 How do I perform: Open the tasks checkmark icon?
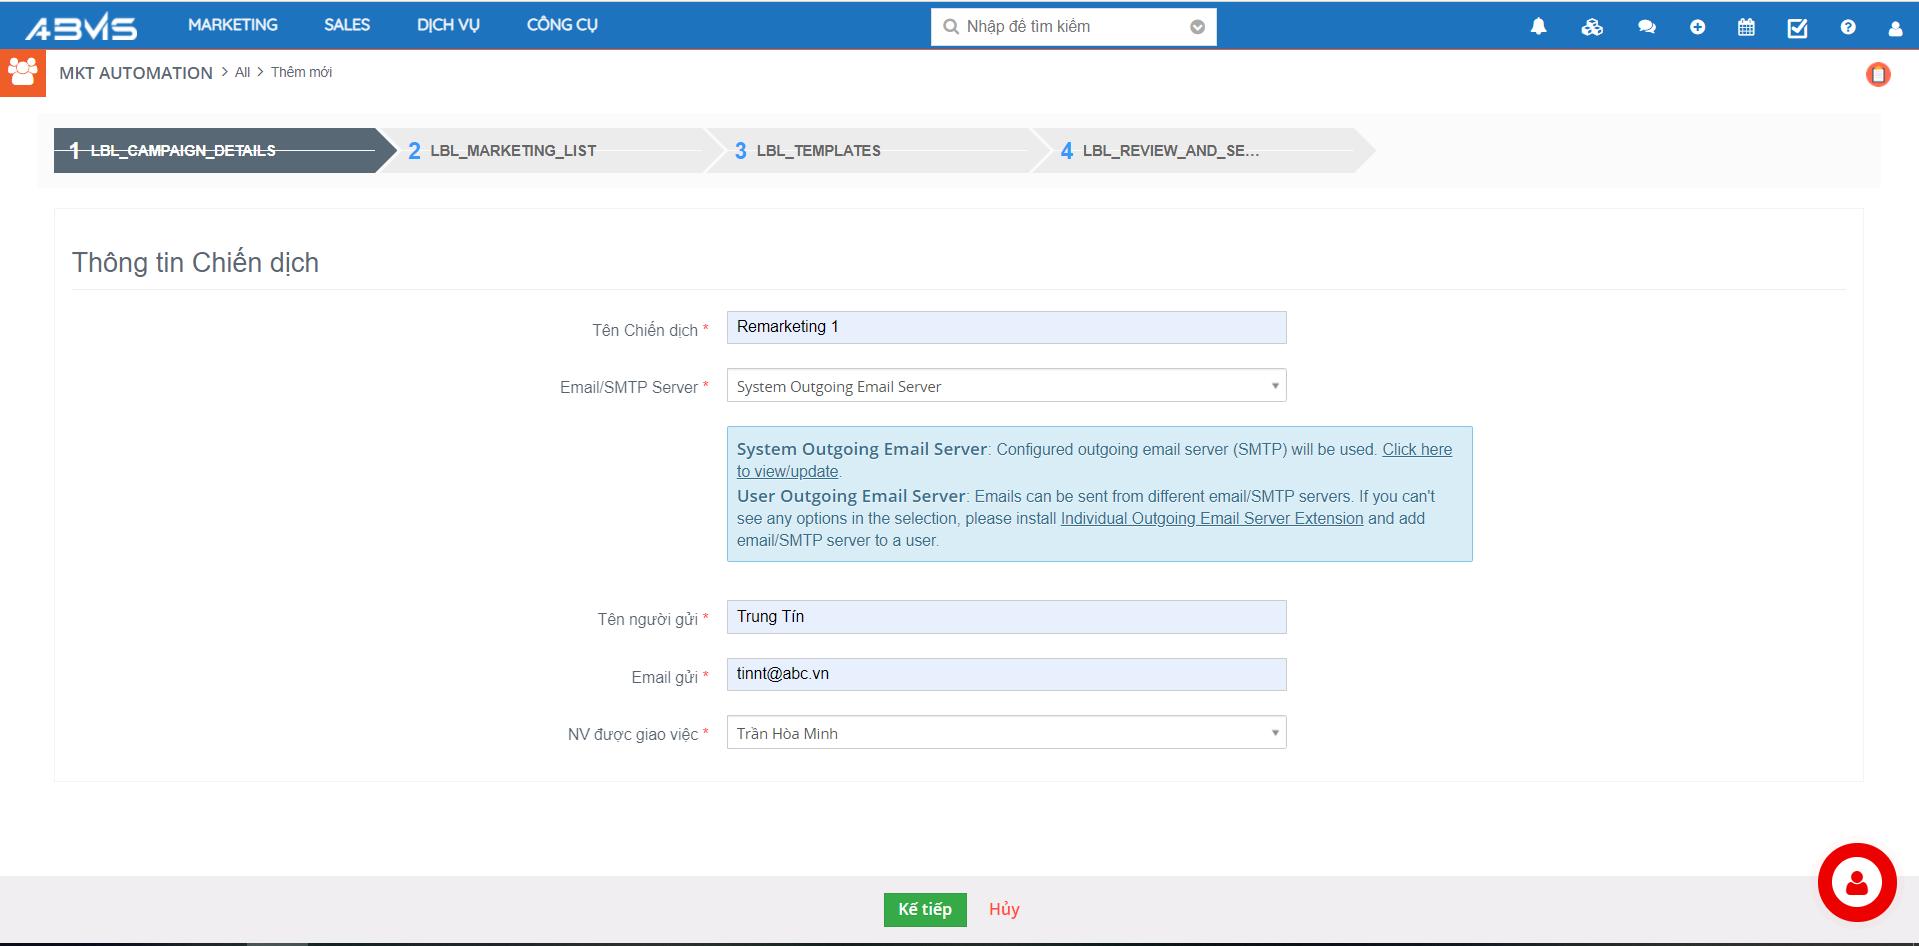pyautogui.click(x=1797, y=27)
